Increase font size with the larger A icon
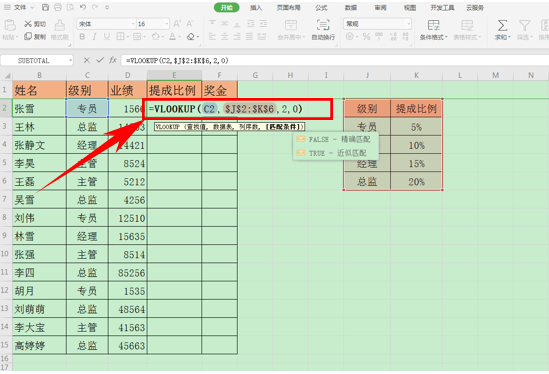This screenshot has width=549, height=374. click(177, 24)
